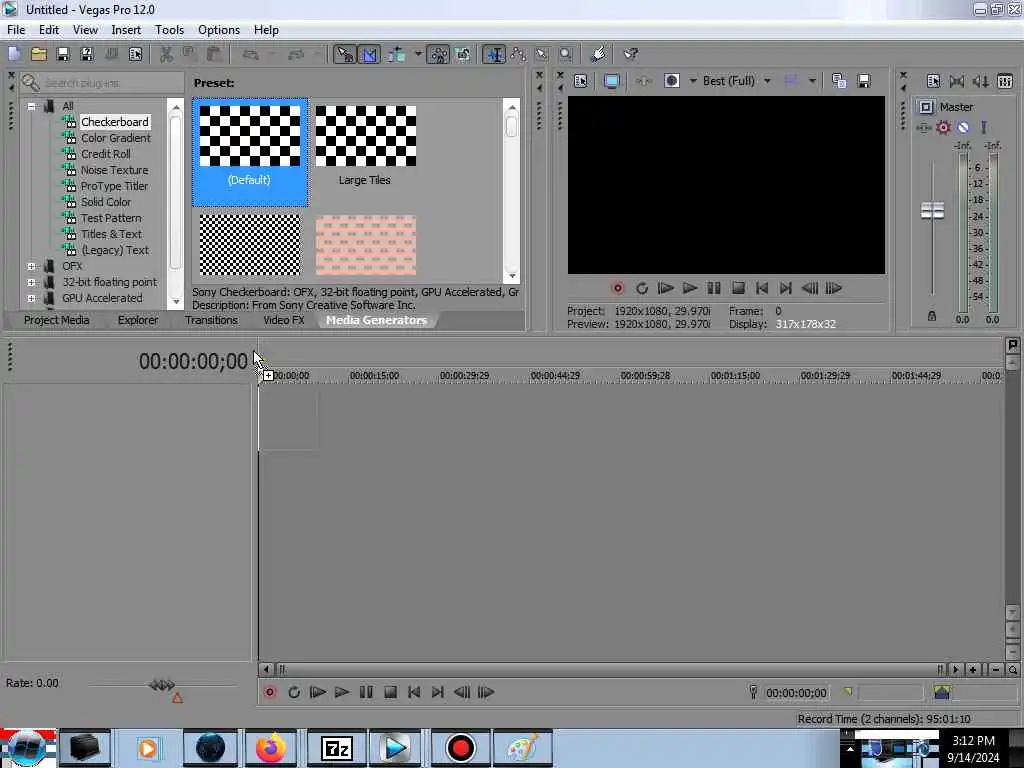Screen dimensions: 1024x768
Task: Expand the OFX folder in plug-in tree
Action: point(31,266)
